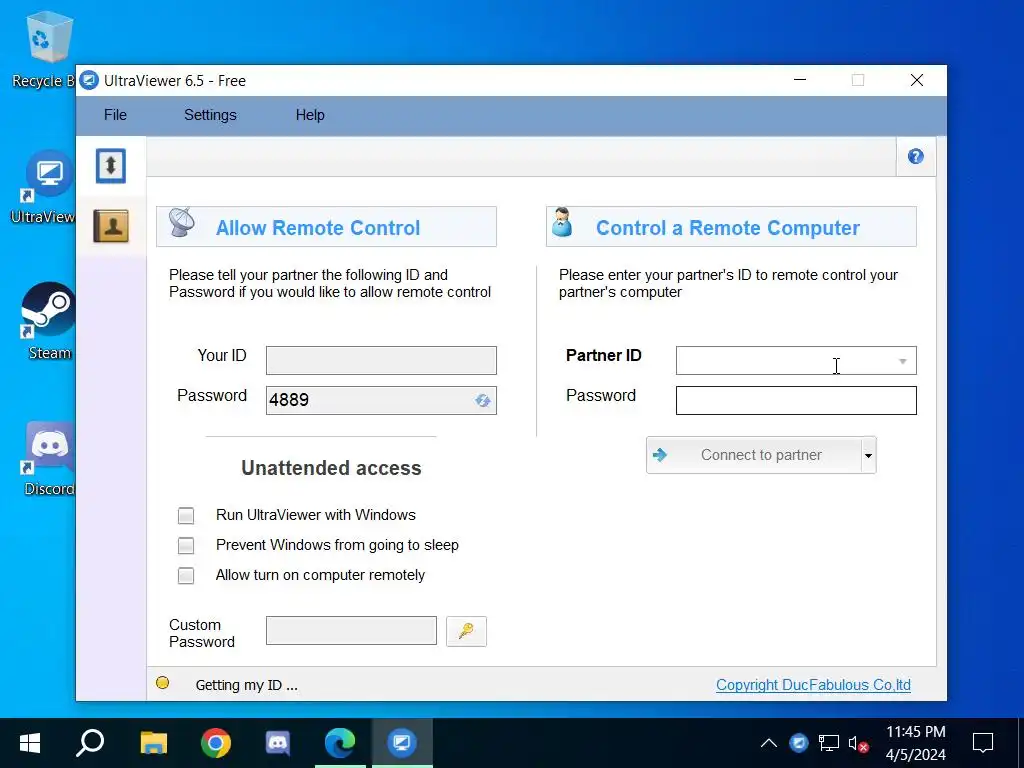Click the Unattended access heading
This screenshot has height=768, width=1024.
[x=331, y=468]
